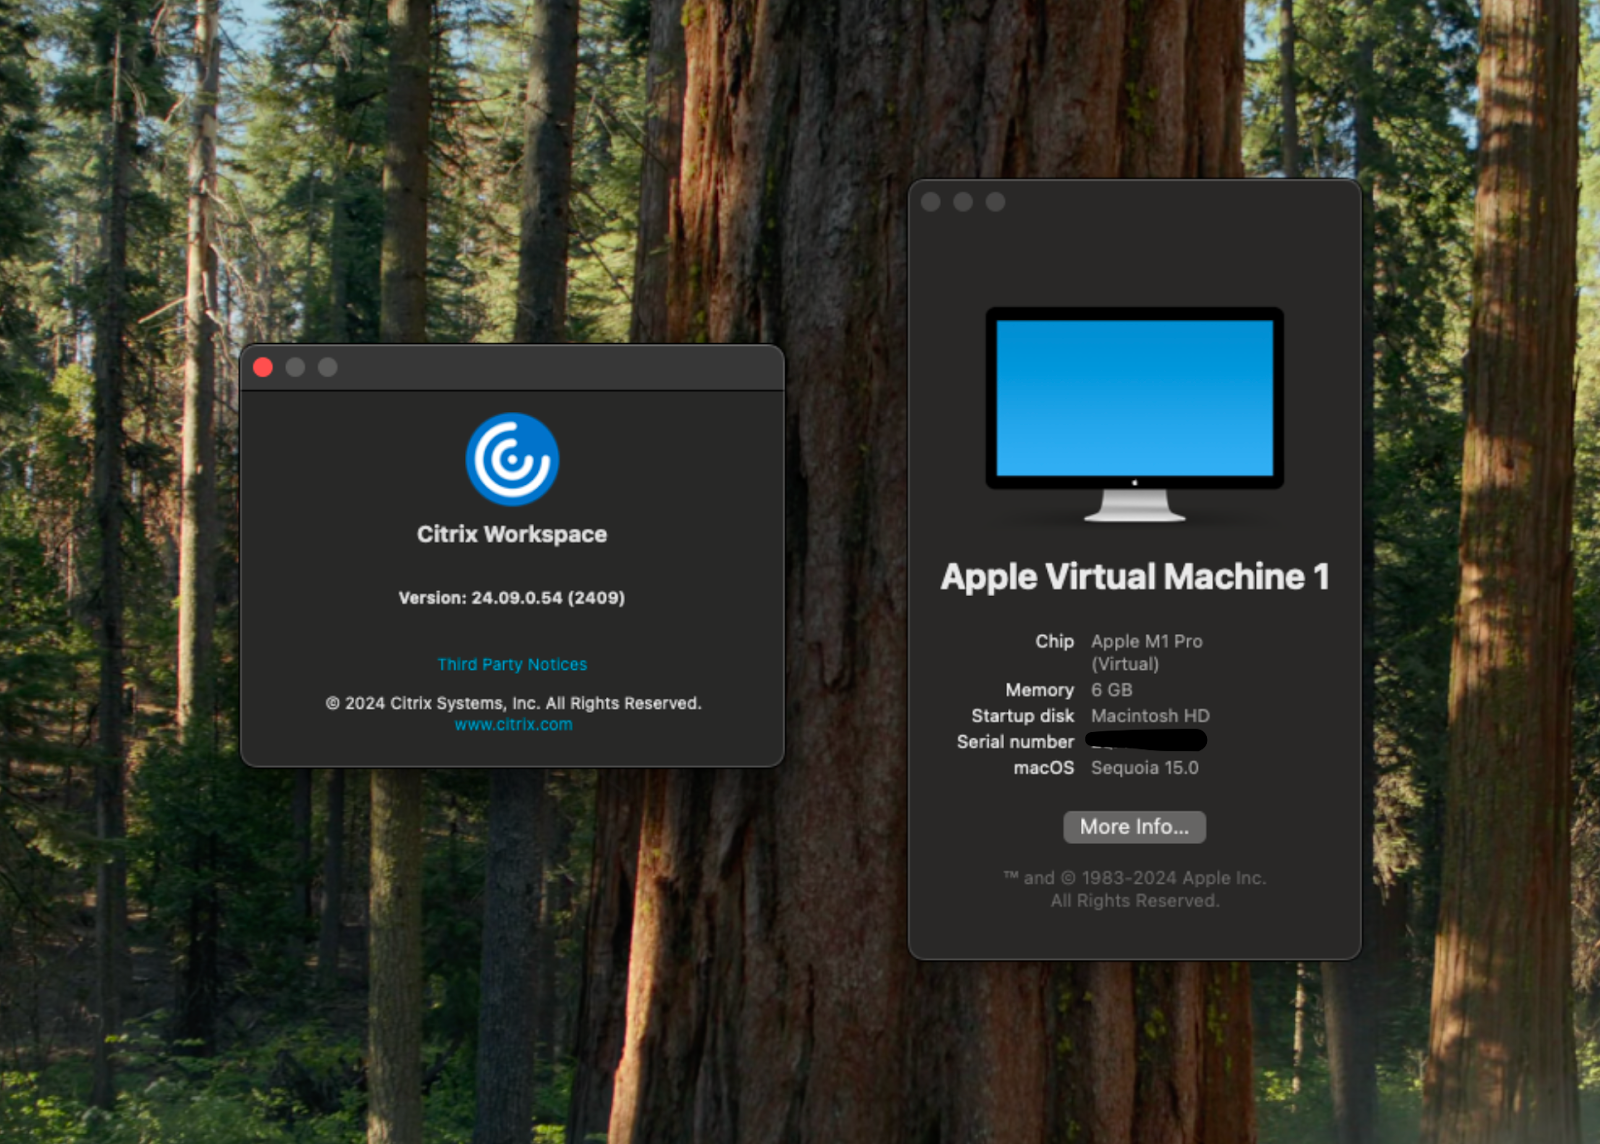This screenshot has width=1600, height=1144.
Task: Minimize the Apple Virtual Machine window
Action: click(x=963, y=202)
